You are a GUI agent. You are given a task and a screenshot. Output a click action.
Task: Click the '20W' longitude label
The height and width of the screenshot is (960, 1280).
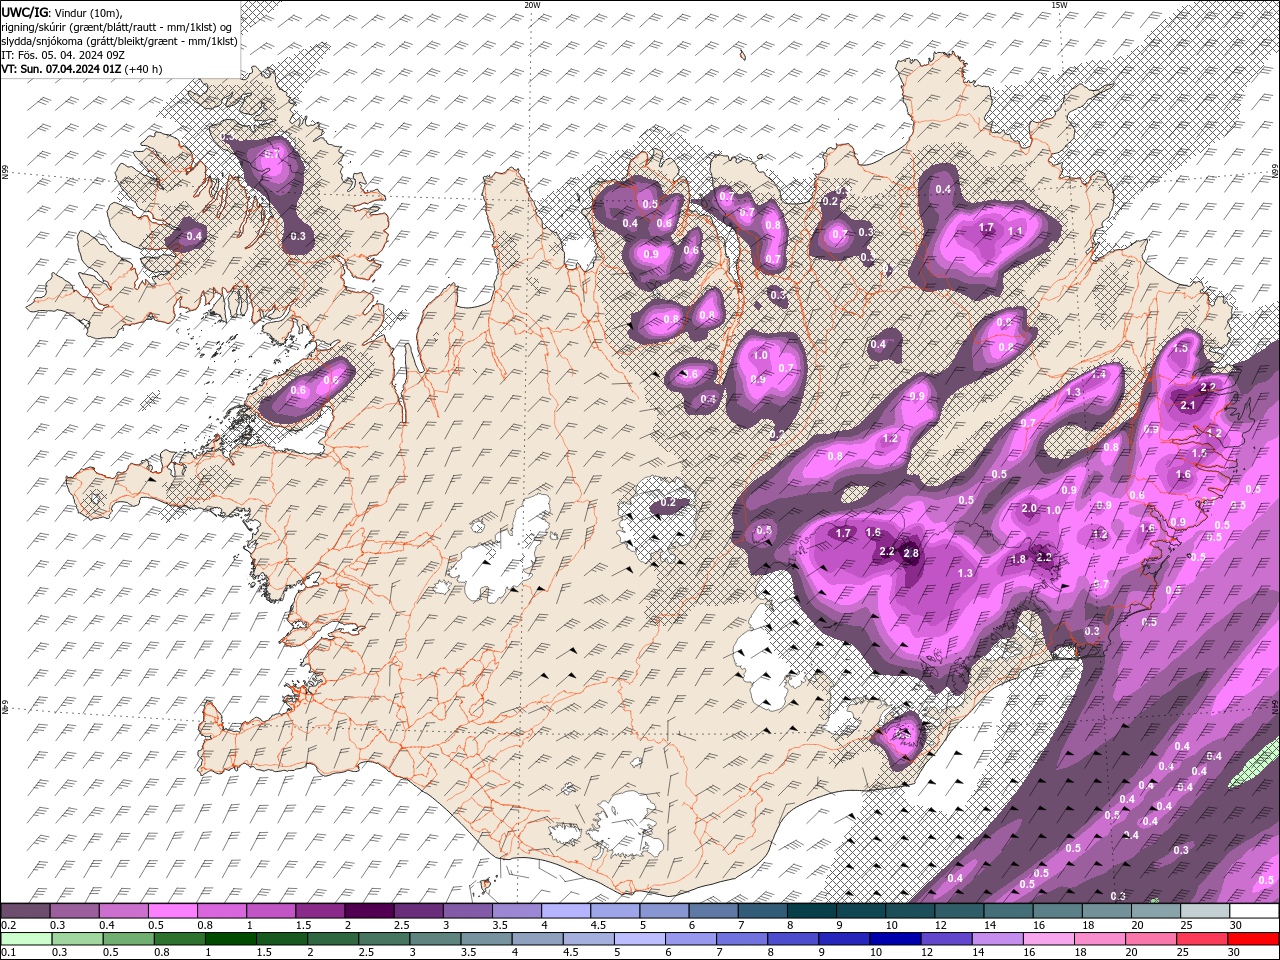click(532, 5)
